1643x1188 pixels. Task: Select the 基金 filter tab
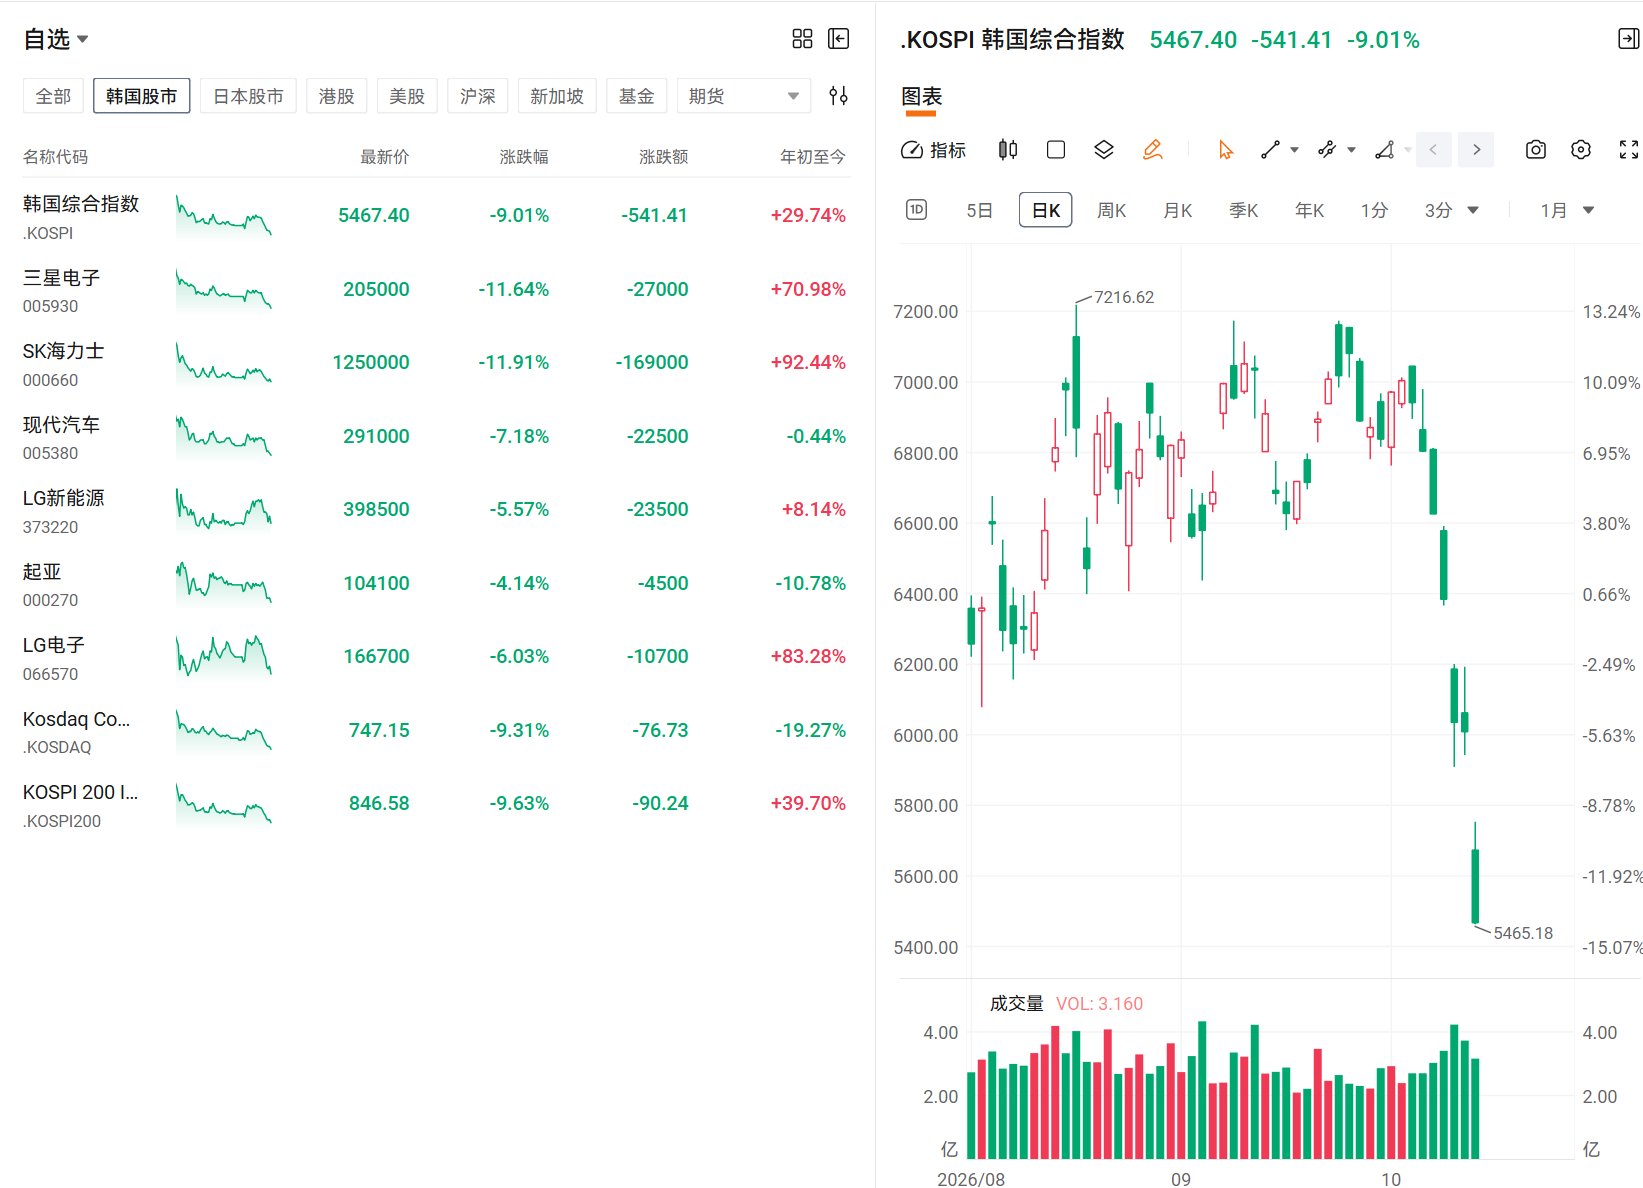[636, 96]
